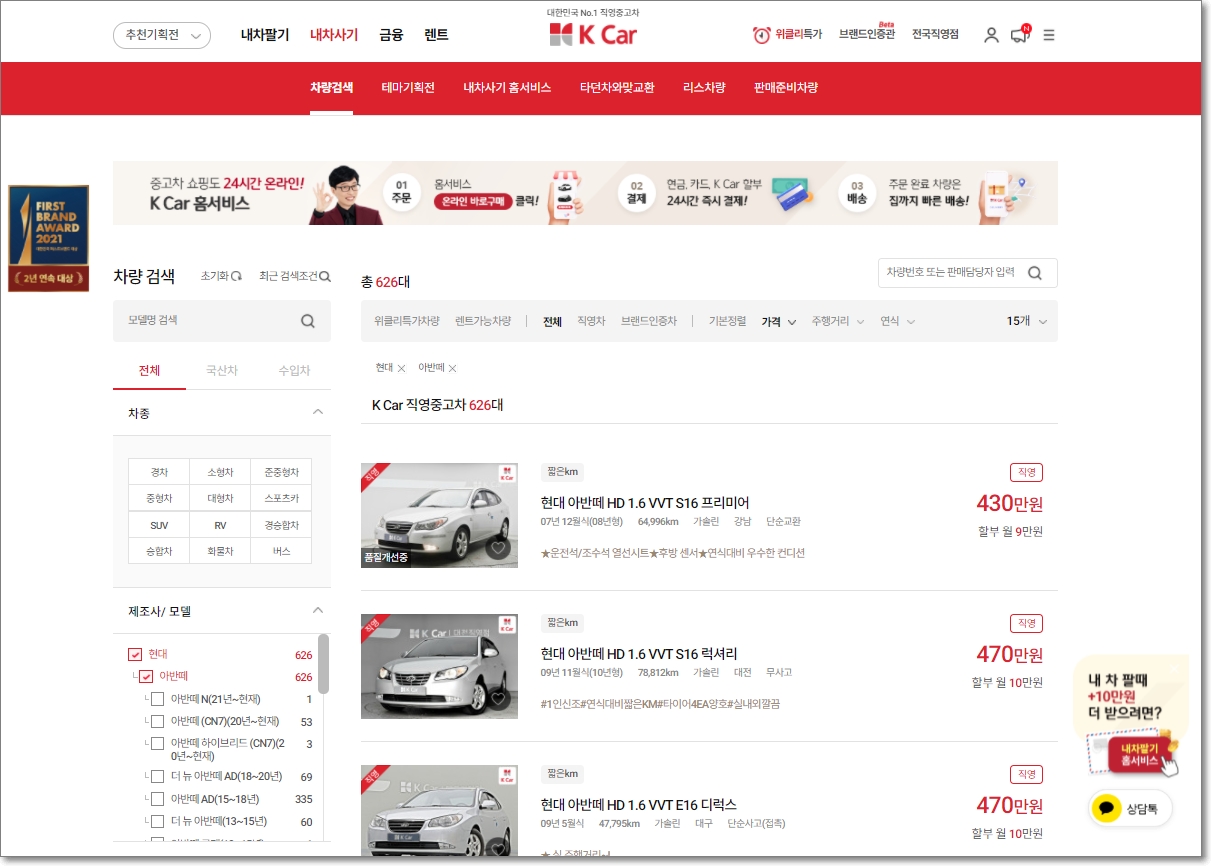Click the K Car logo
Image resolution: width=1211 pixels, height=866 pixels.
[593, 34]
